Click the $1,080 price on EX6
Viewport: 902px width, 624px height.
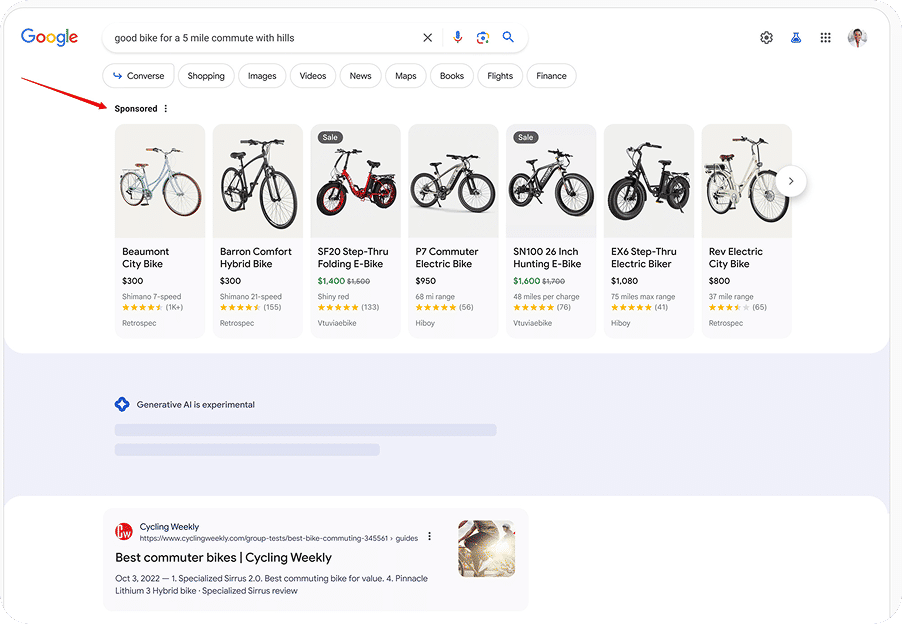[x=624, y=281]
